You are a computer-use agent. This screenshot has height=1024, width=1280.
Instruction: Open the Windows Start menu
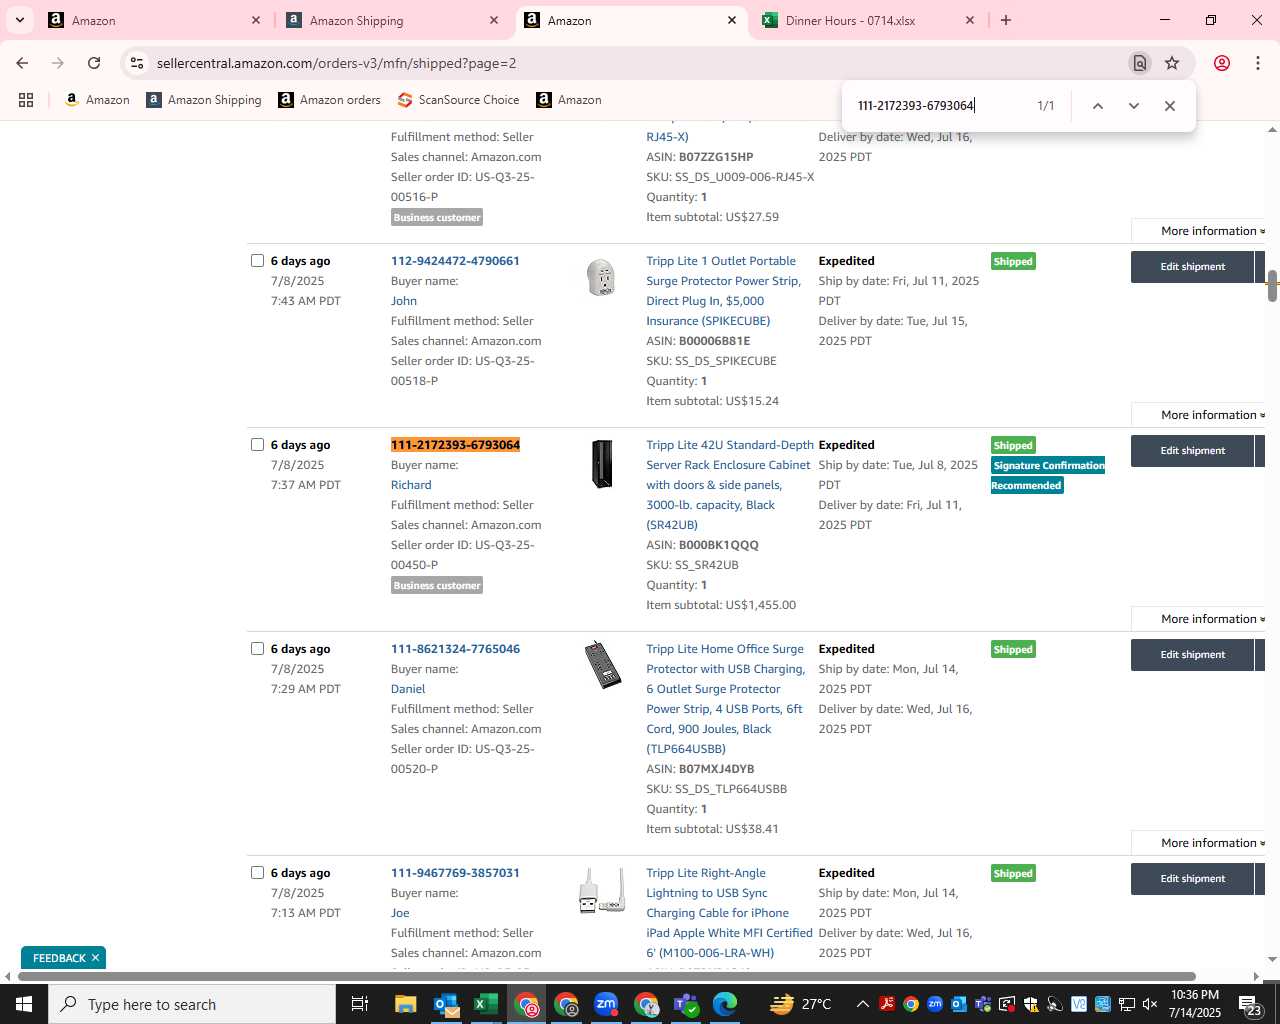(x=24, y=1004)
